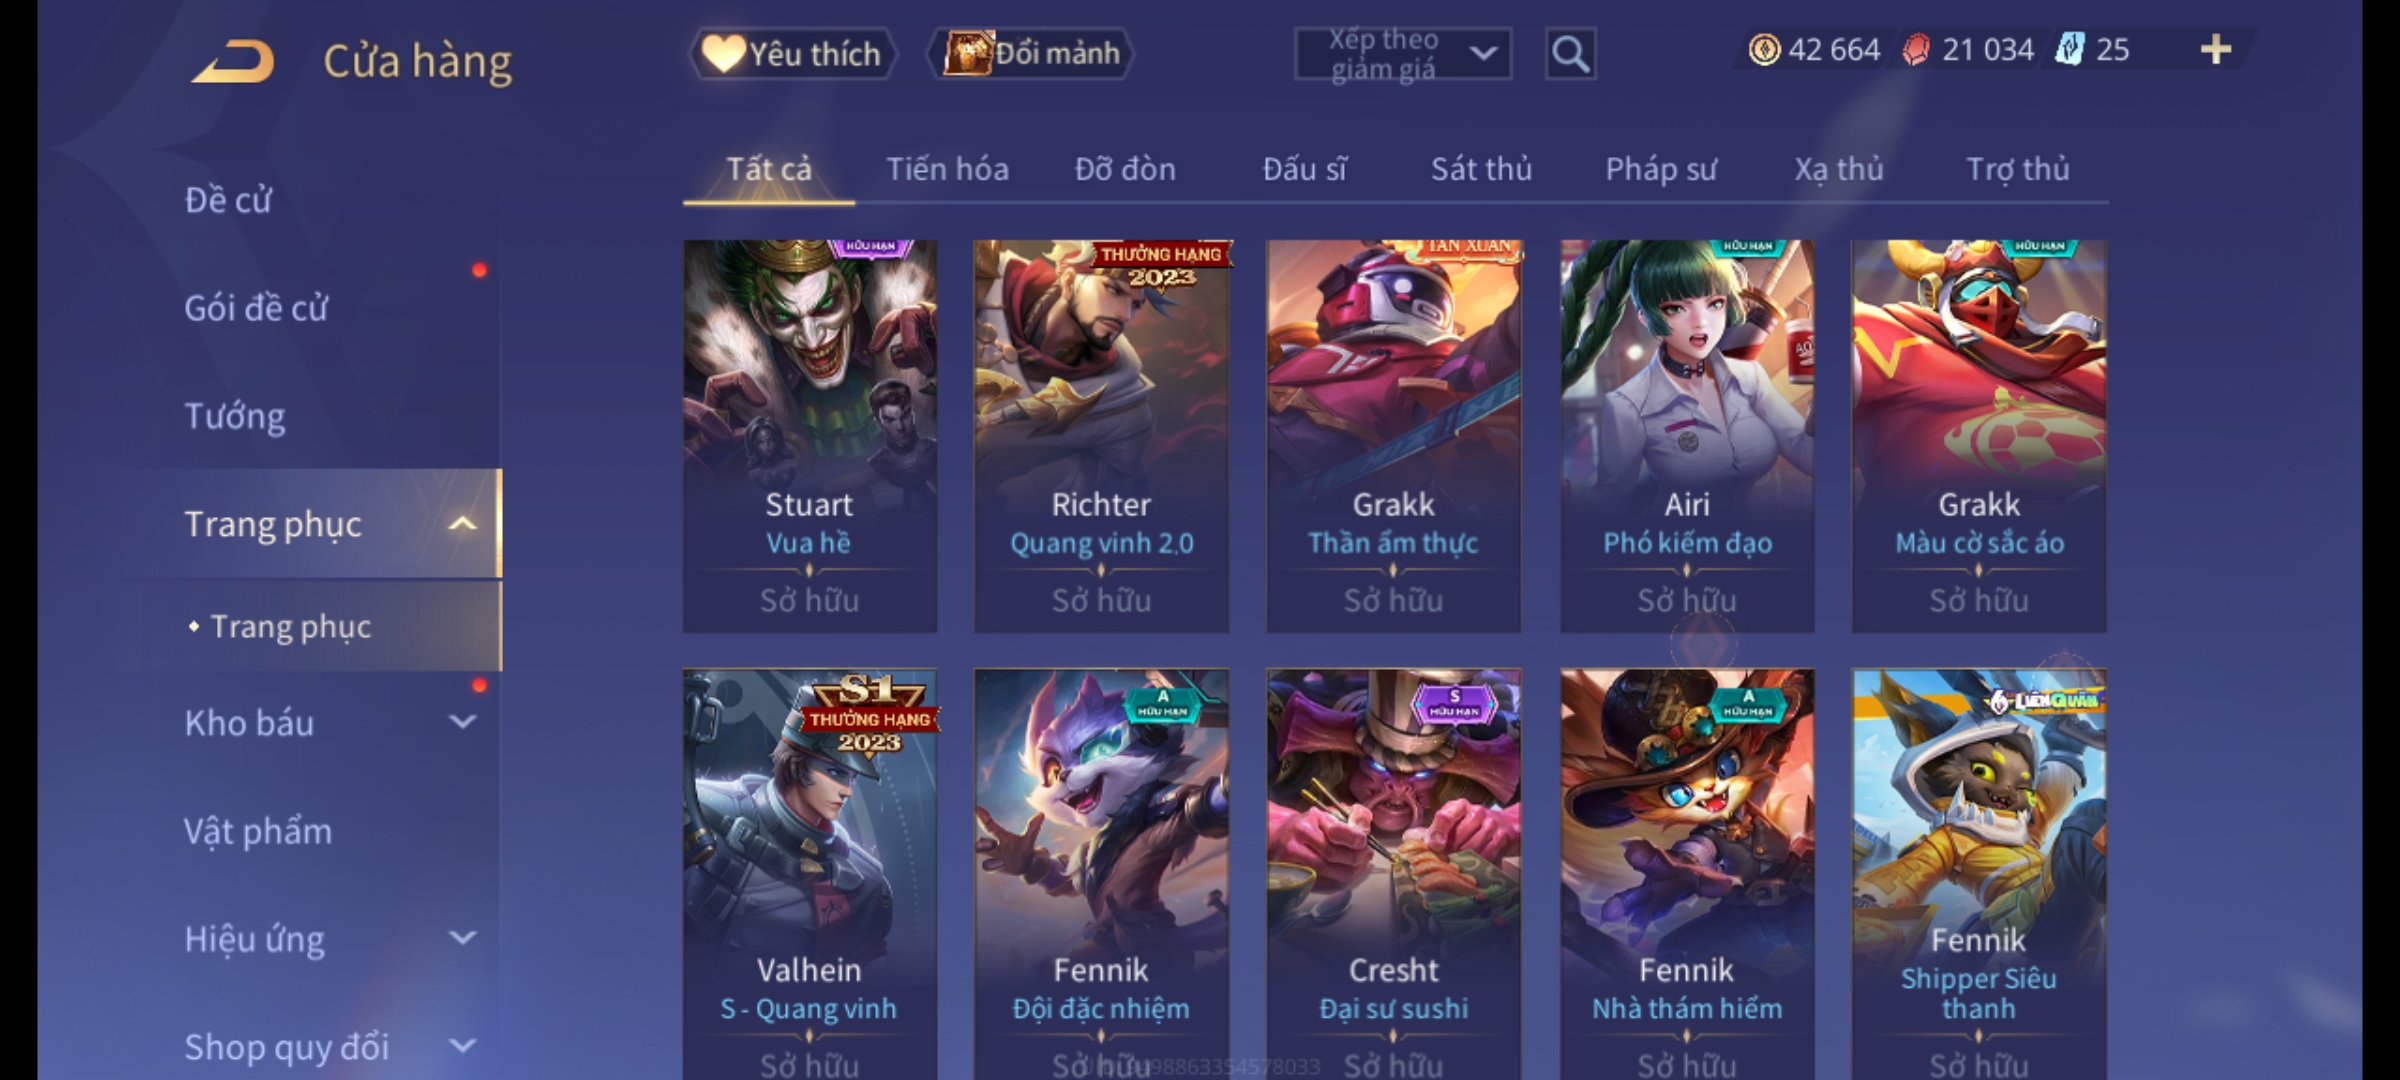Open the search magnifier icon
This screenshot has height=1080, width=2400.
(1570, 54)
